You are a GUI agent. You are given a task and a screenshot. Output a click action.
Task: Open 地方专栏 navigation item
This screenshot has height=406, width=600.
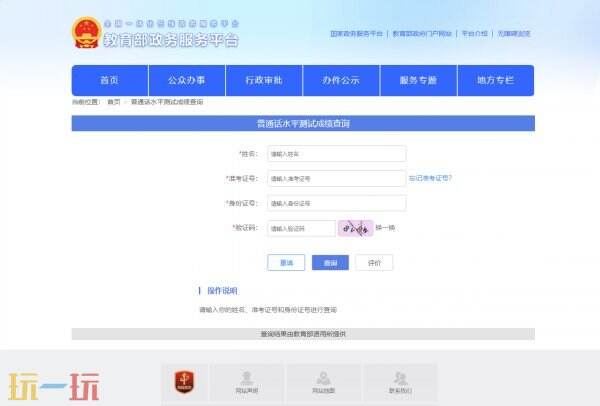pyautogui.click(x=494, y=80)
